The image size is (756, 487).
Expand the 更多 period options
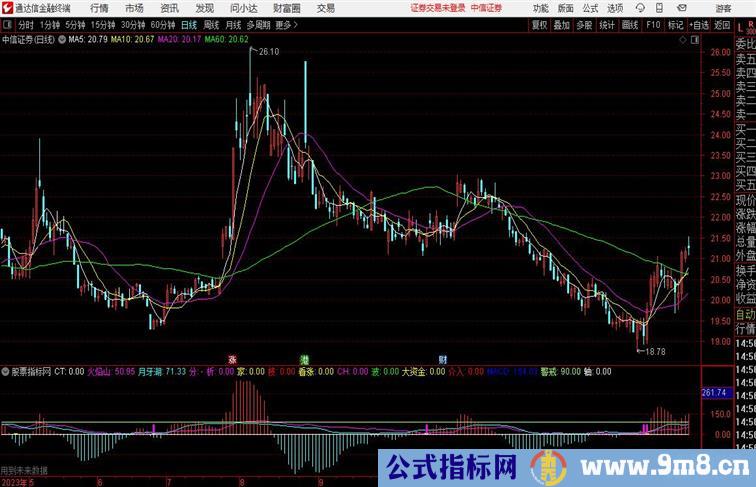pos(286,24)
